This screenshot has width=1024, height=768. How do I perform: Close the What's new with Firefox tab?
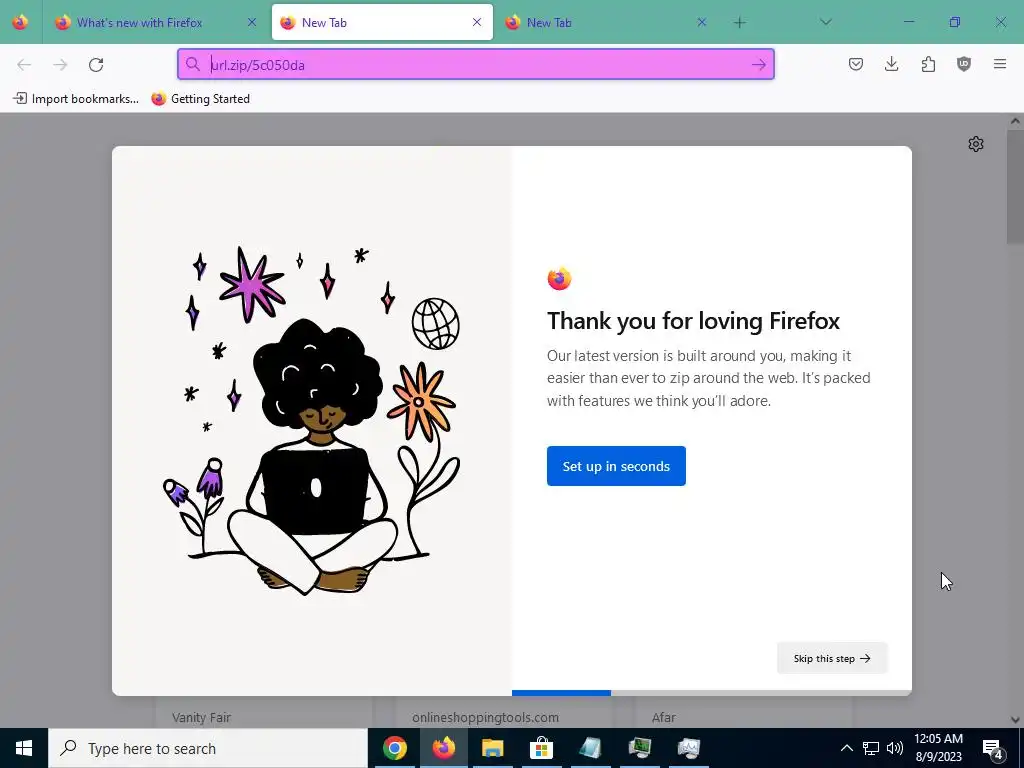pos(252,22)
